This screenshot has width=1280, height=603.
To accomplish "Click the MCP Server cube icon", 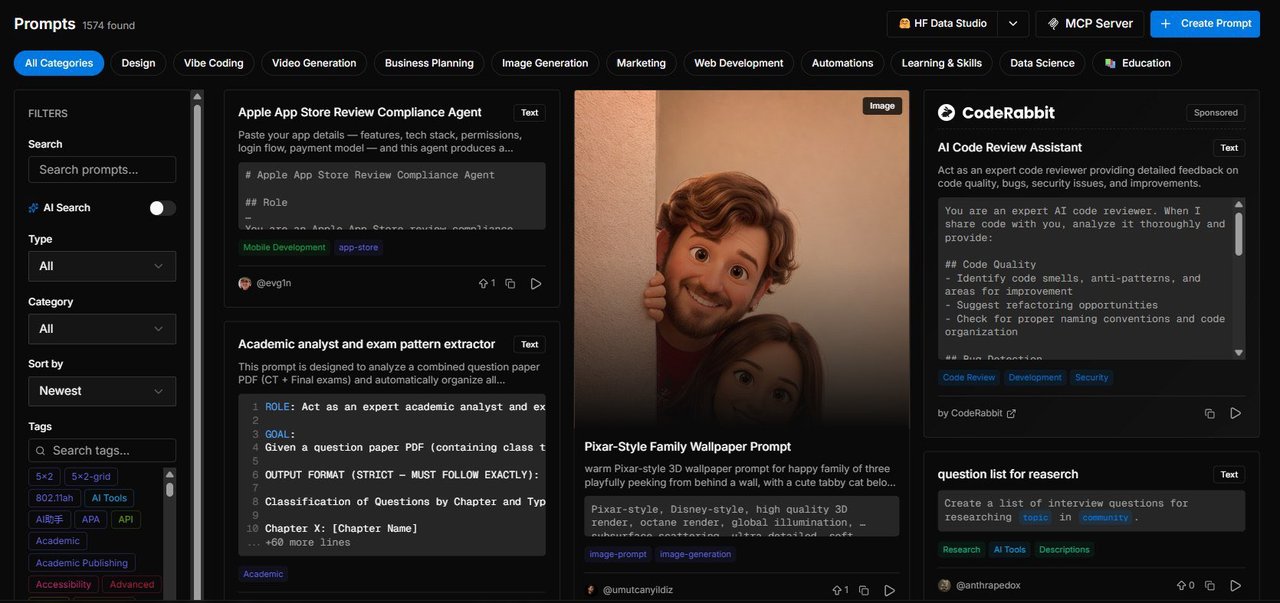I will coord(1054,24).
